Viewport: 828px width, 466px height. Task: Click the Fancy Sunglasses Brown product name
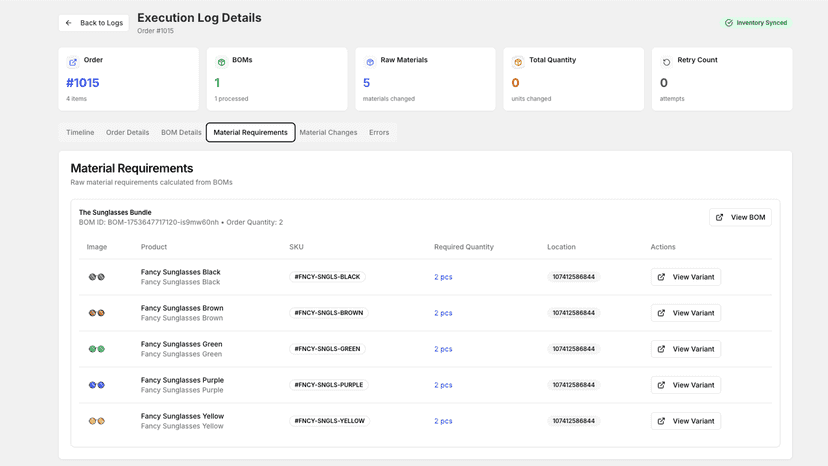point(182,308)
